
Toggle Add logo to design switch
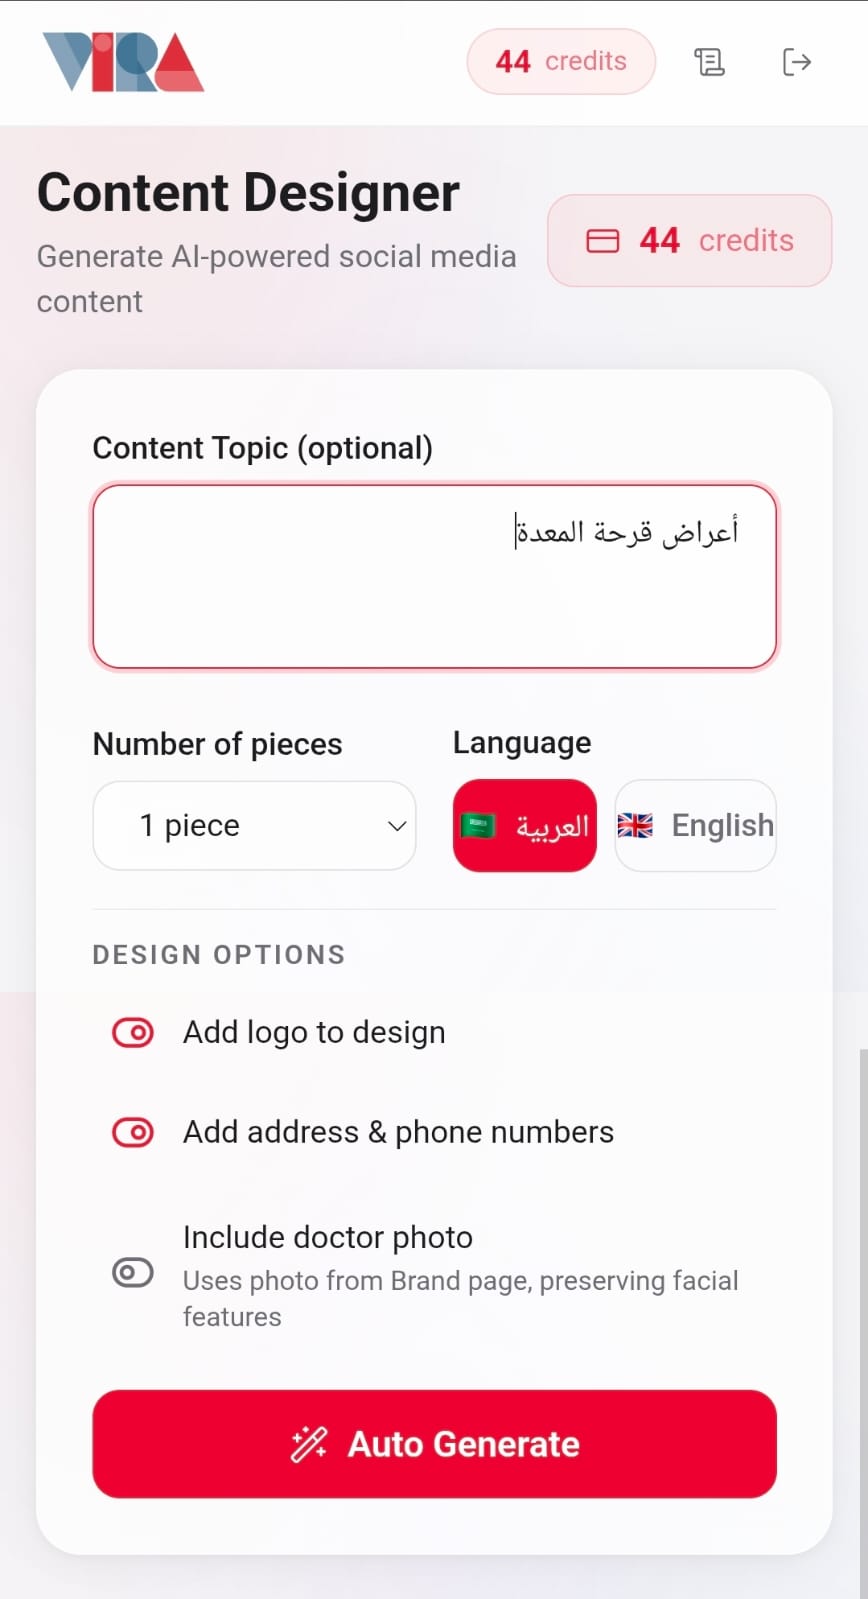click(x=133, y=1032)
